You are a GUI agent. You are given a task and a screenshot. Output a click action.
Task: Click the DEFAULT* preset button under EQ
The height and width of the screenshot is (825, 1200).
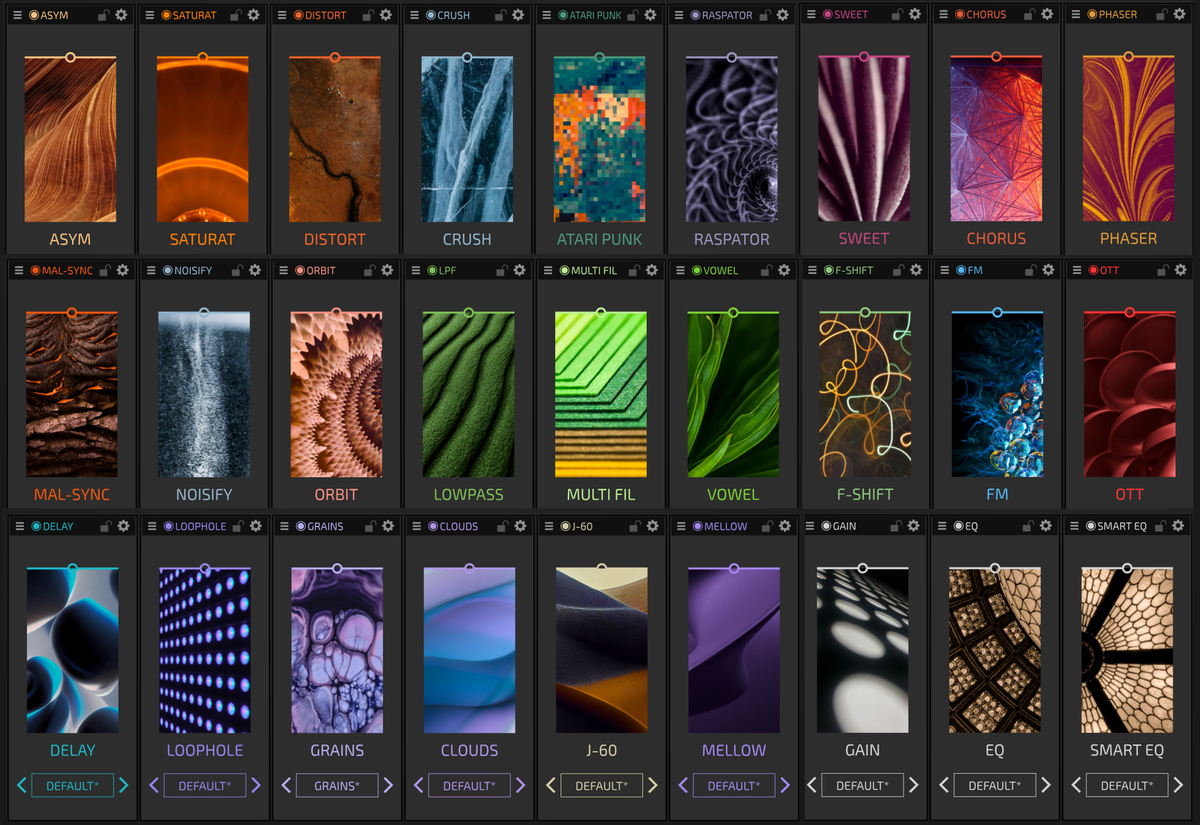[x=995, y=785]
